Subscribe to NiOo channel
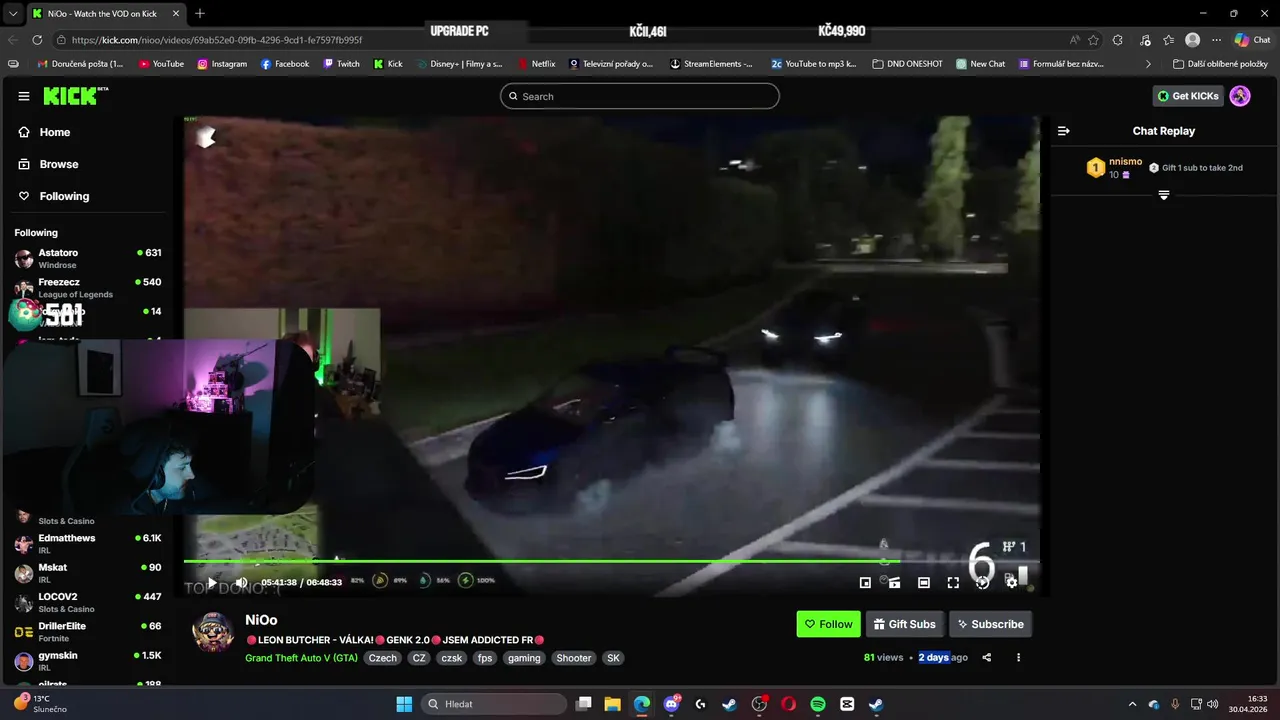 coord(990,624)
